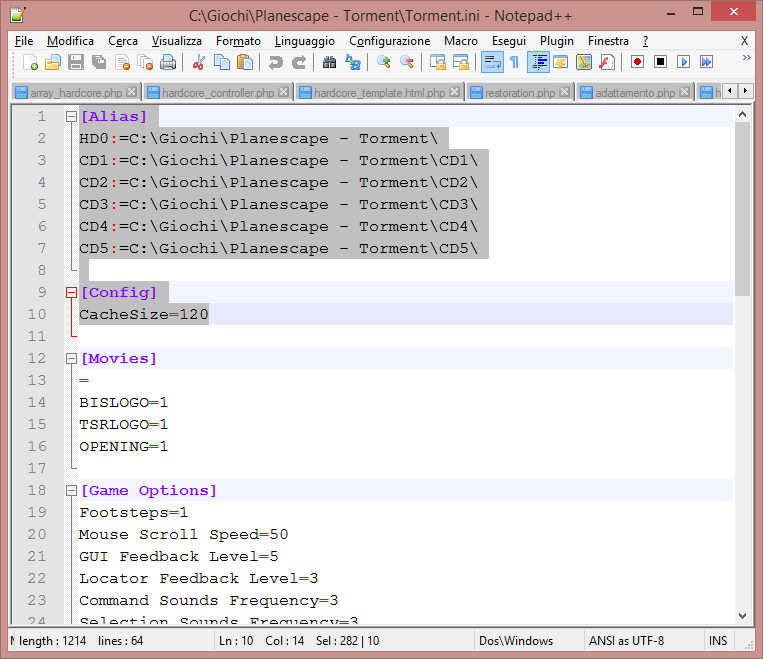Open the Esegui menu
The height and width of the screenshot is (659, 763).
point(509,41)
